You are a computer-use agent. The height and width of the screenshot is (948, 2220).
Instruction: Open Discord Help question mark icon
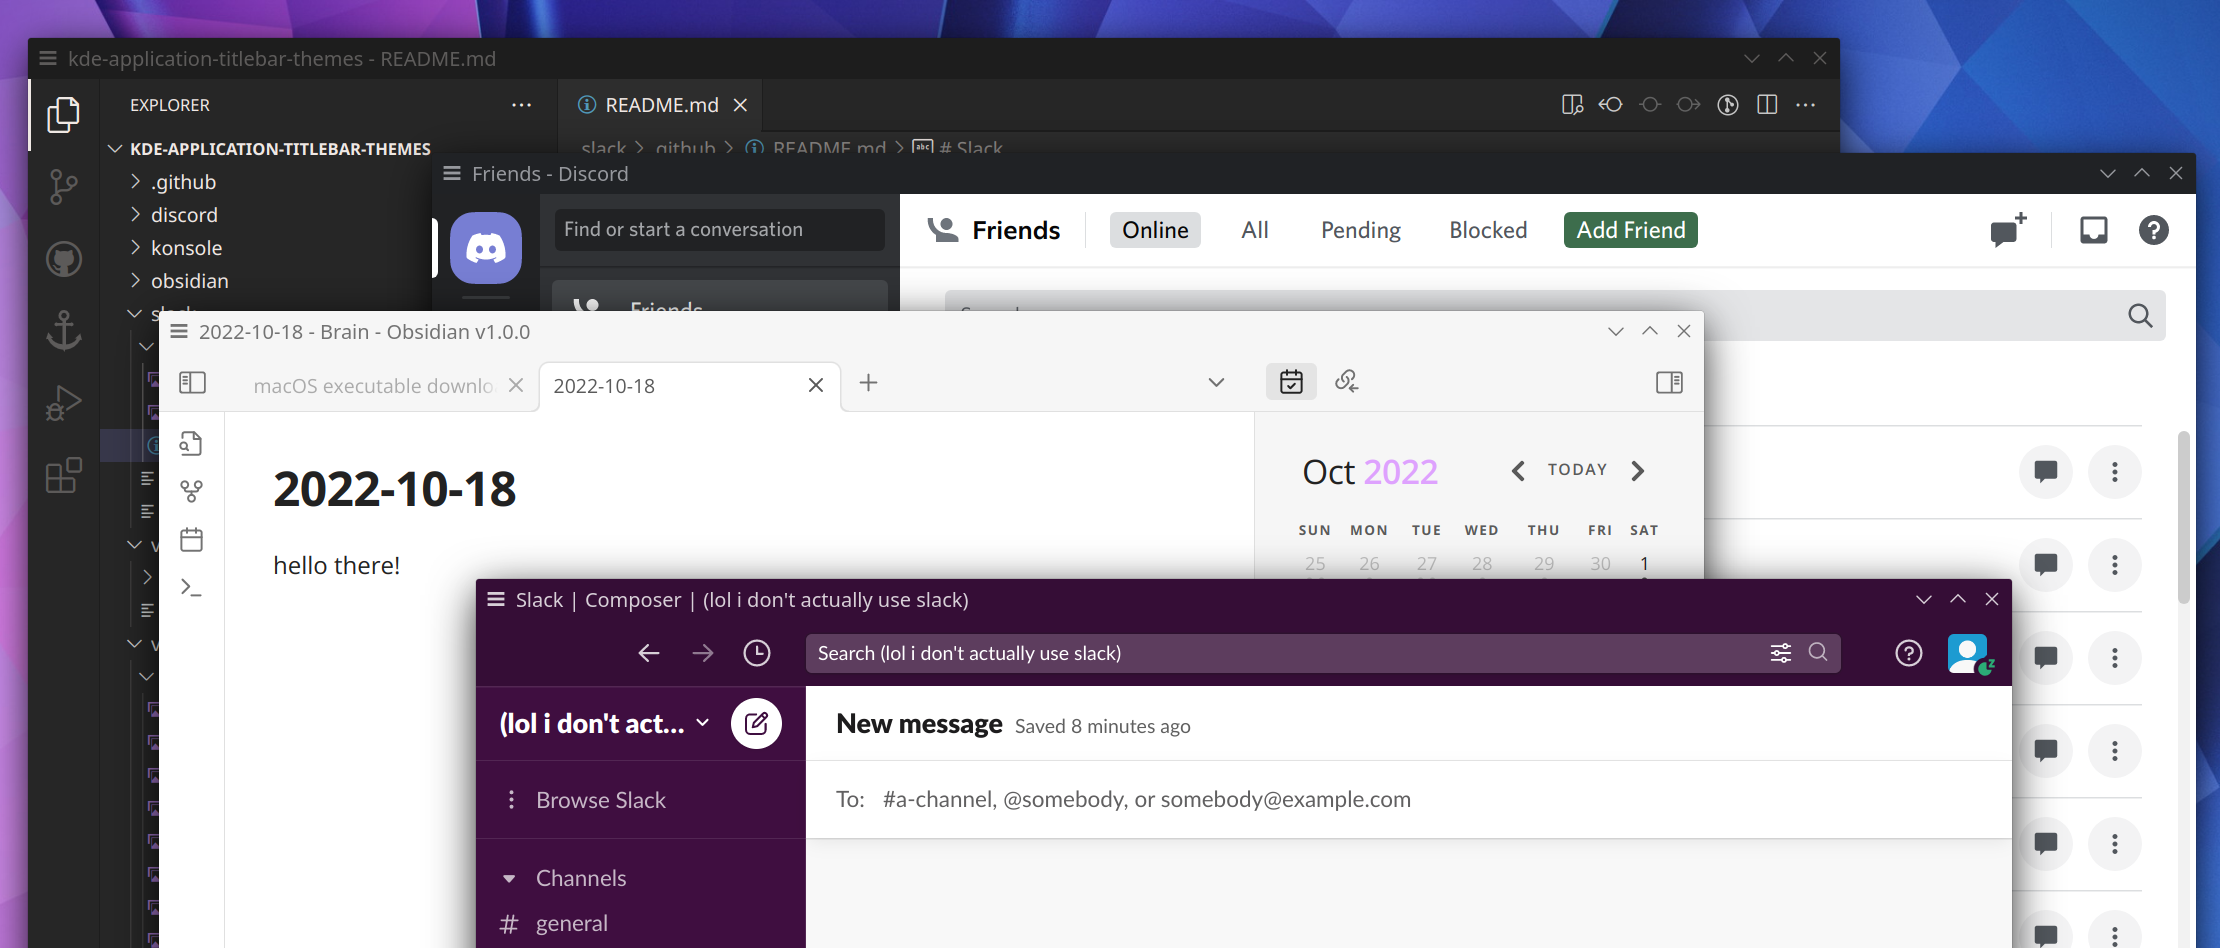click(x=2153, y=230)
